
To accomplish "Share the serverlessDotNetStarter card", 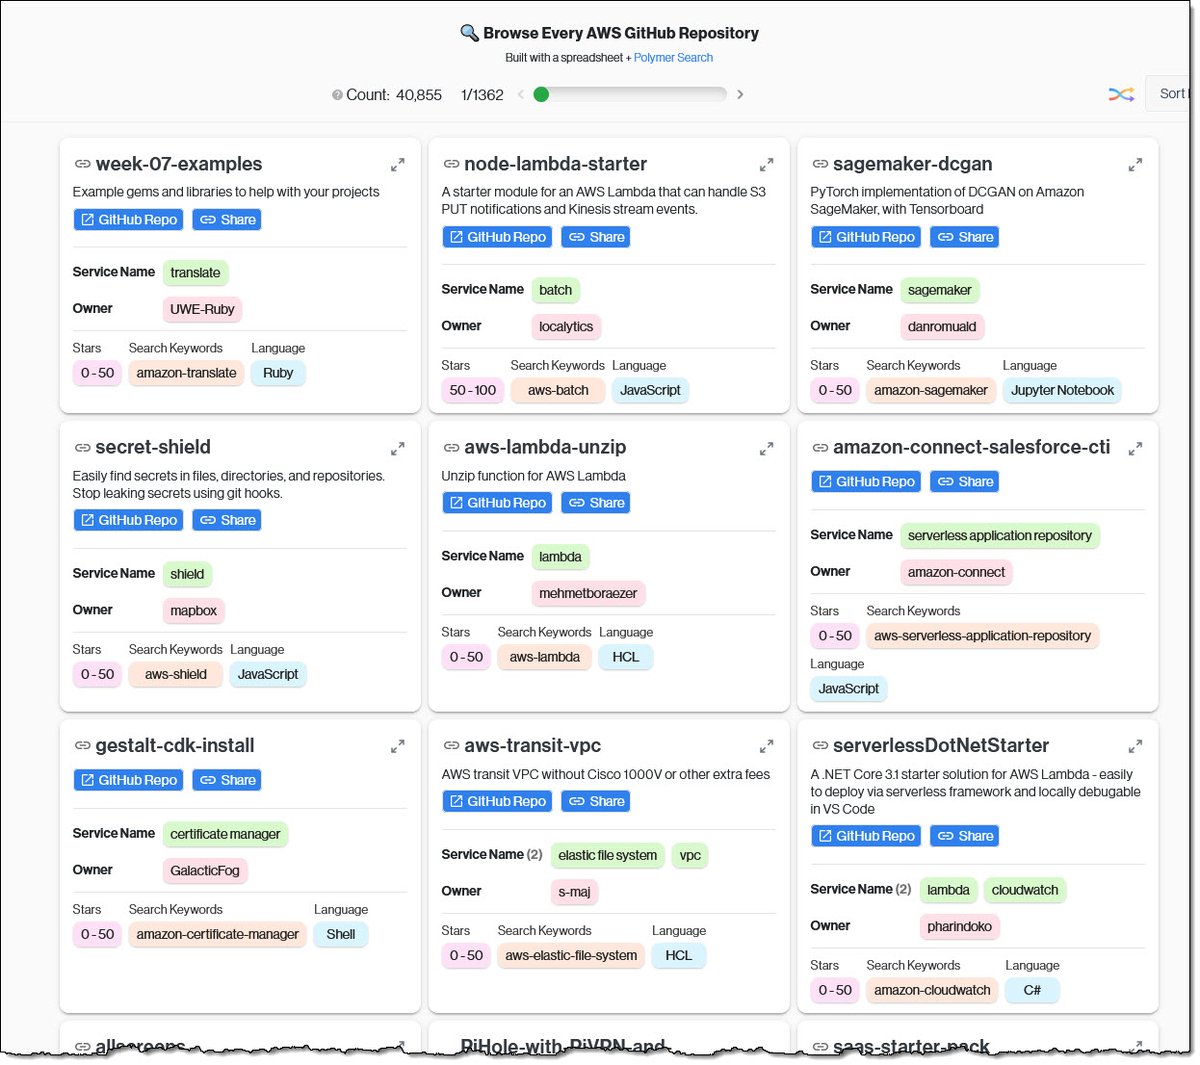I will click(965, 836).
